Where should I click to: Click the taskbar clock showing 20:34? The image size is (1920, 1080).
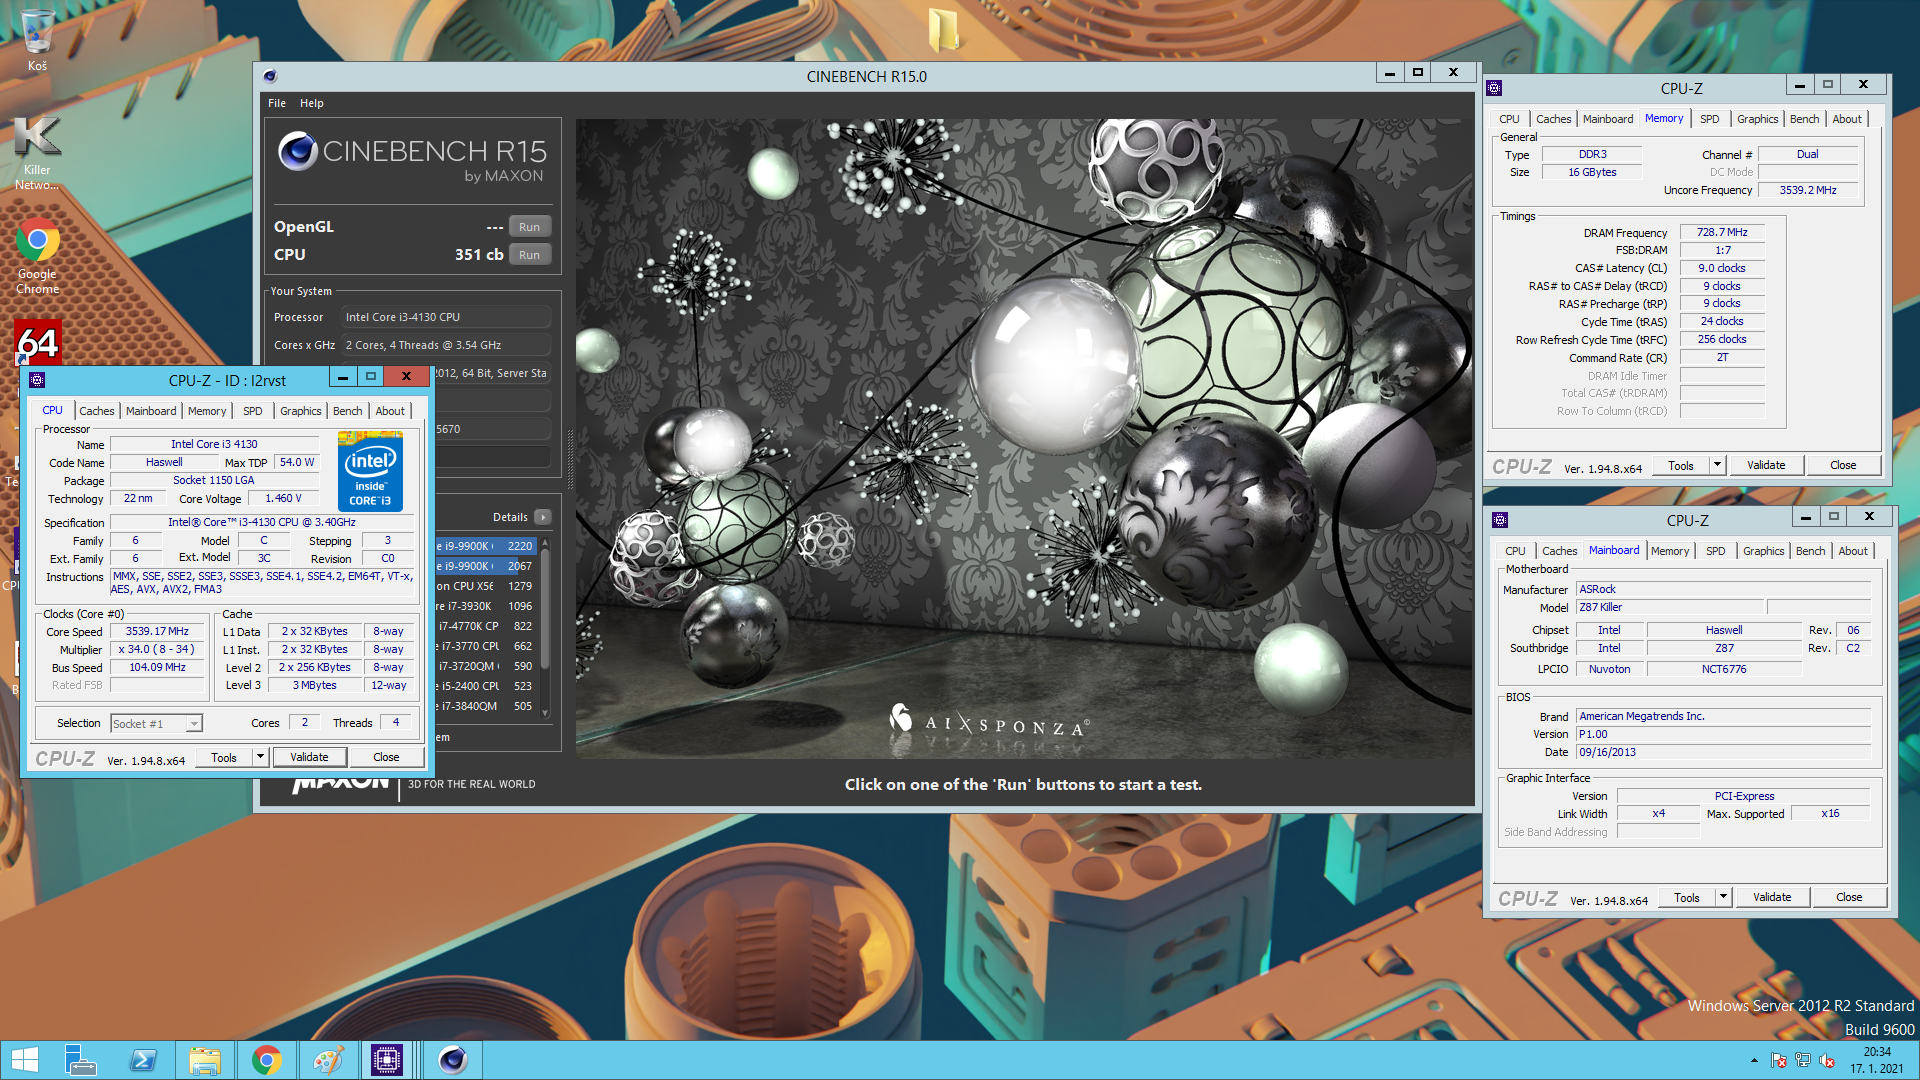[1877, 1060]
